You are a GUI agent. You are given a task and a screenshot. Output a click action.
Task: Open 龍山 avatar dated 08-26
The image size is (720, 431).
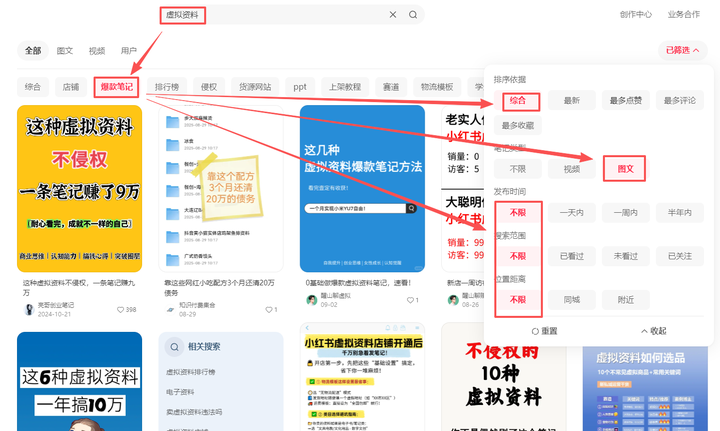(x=453, y=300)
